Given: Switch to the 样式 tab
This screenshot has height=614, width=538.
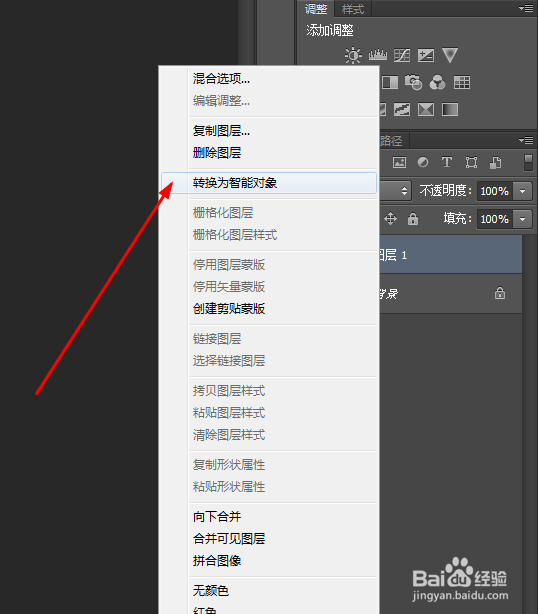Looking at the screenshot, I should (x=353, y=9).
